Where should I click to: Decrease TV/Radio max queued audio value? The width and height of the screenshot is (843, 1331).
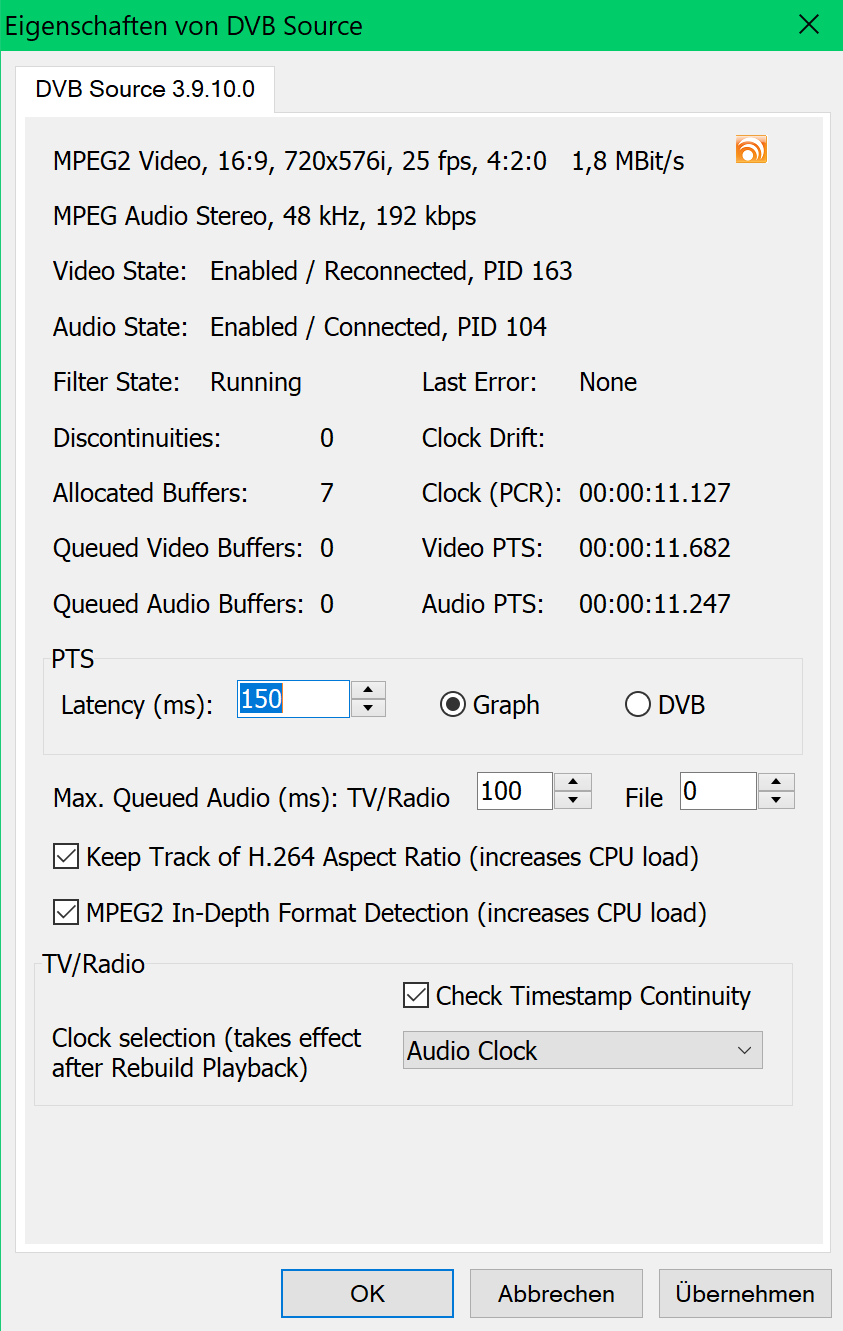(572, 800)
